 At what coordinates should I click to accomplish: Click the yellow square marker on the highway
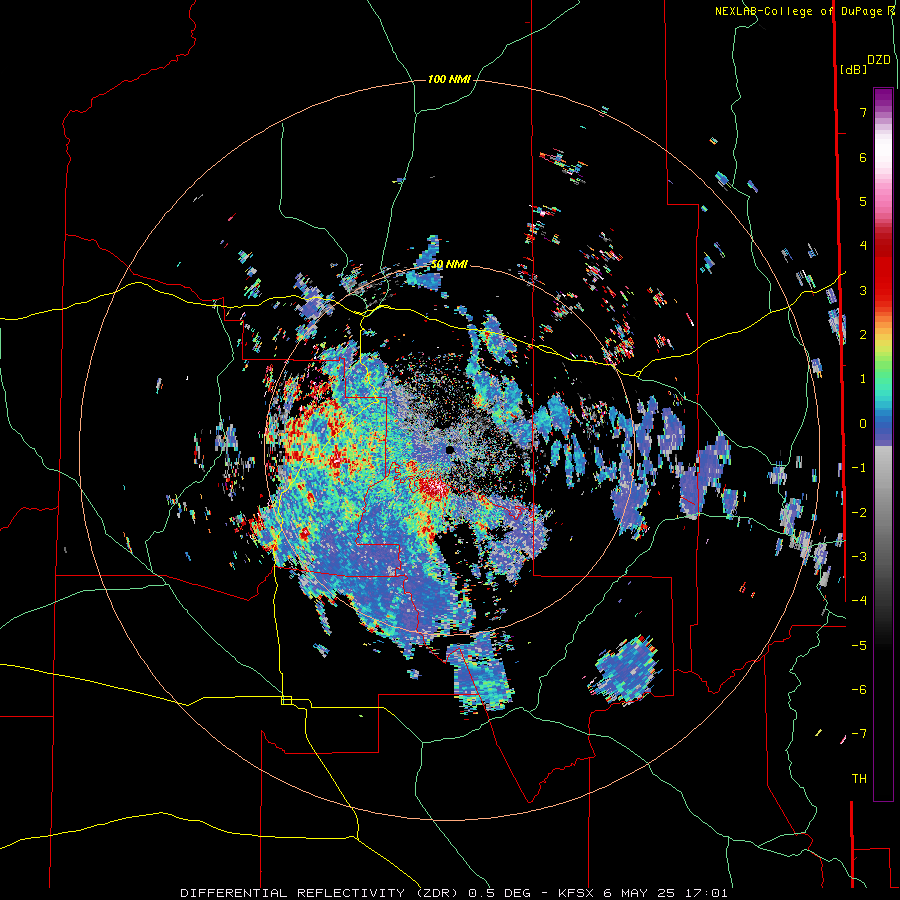[286, 700]
